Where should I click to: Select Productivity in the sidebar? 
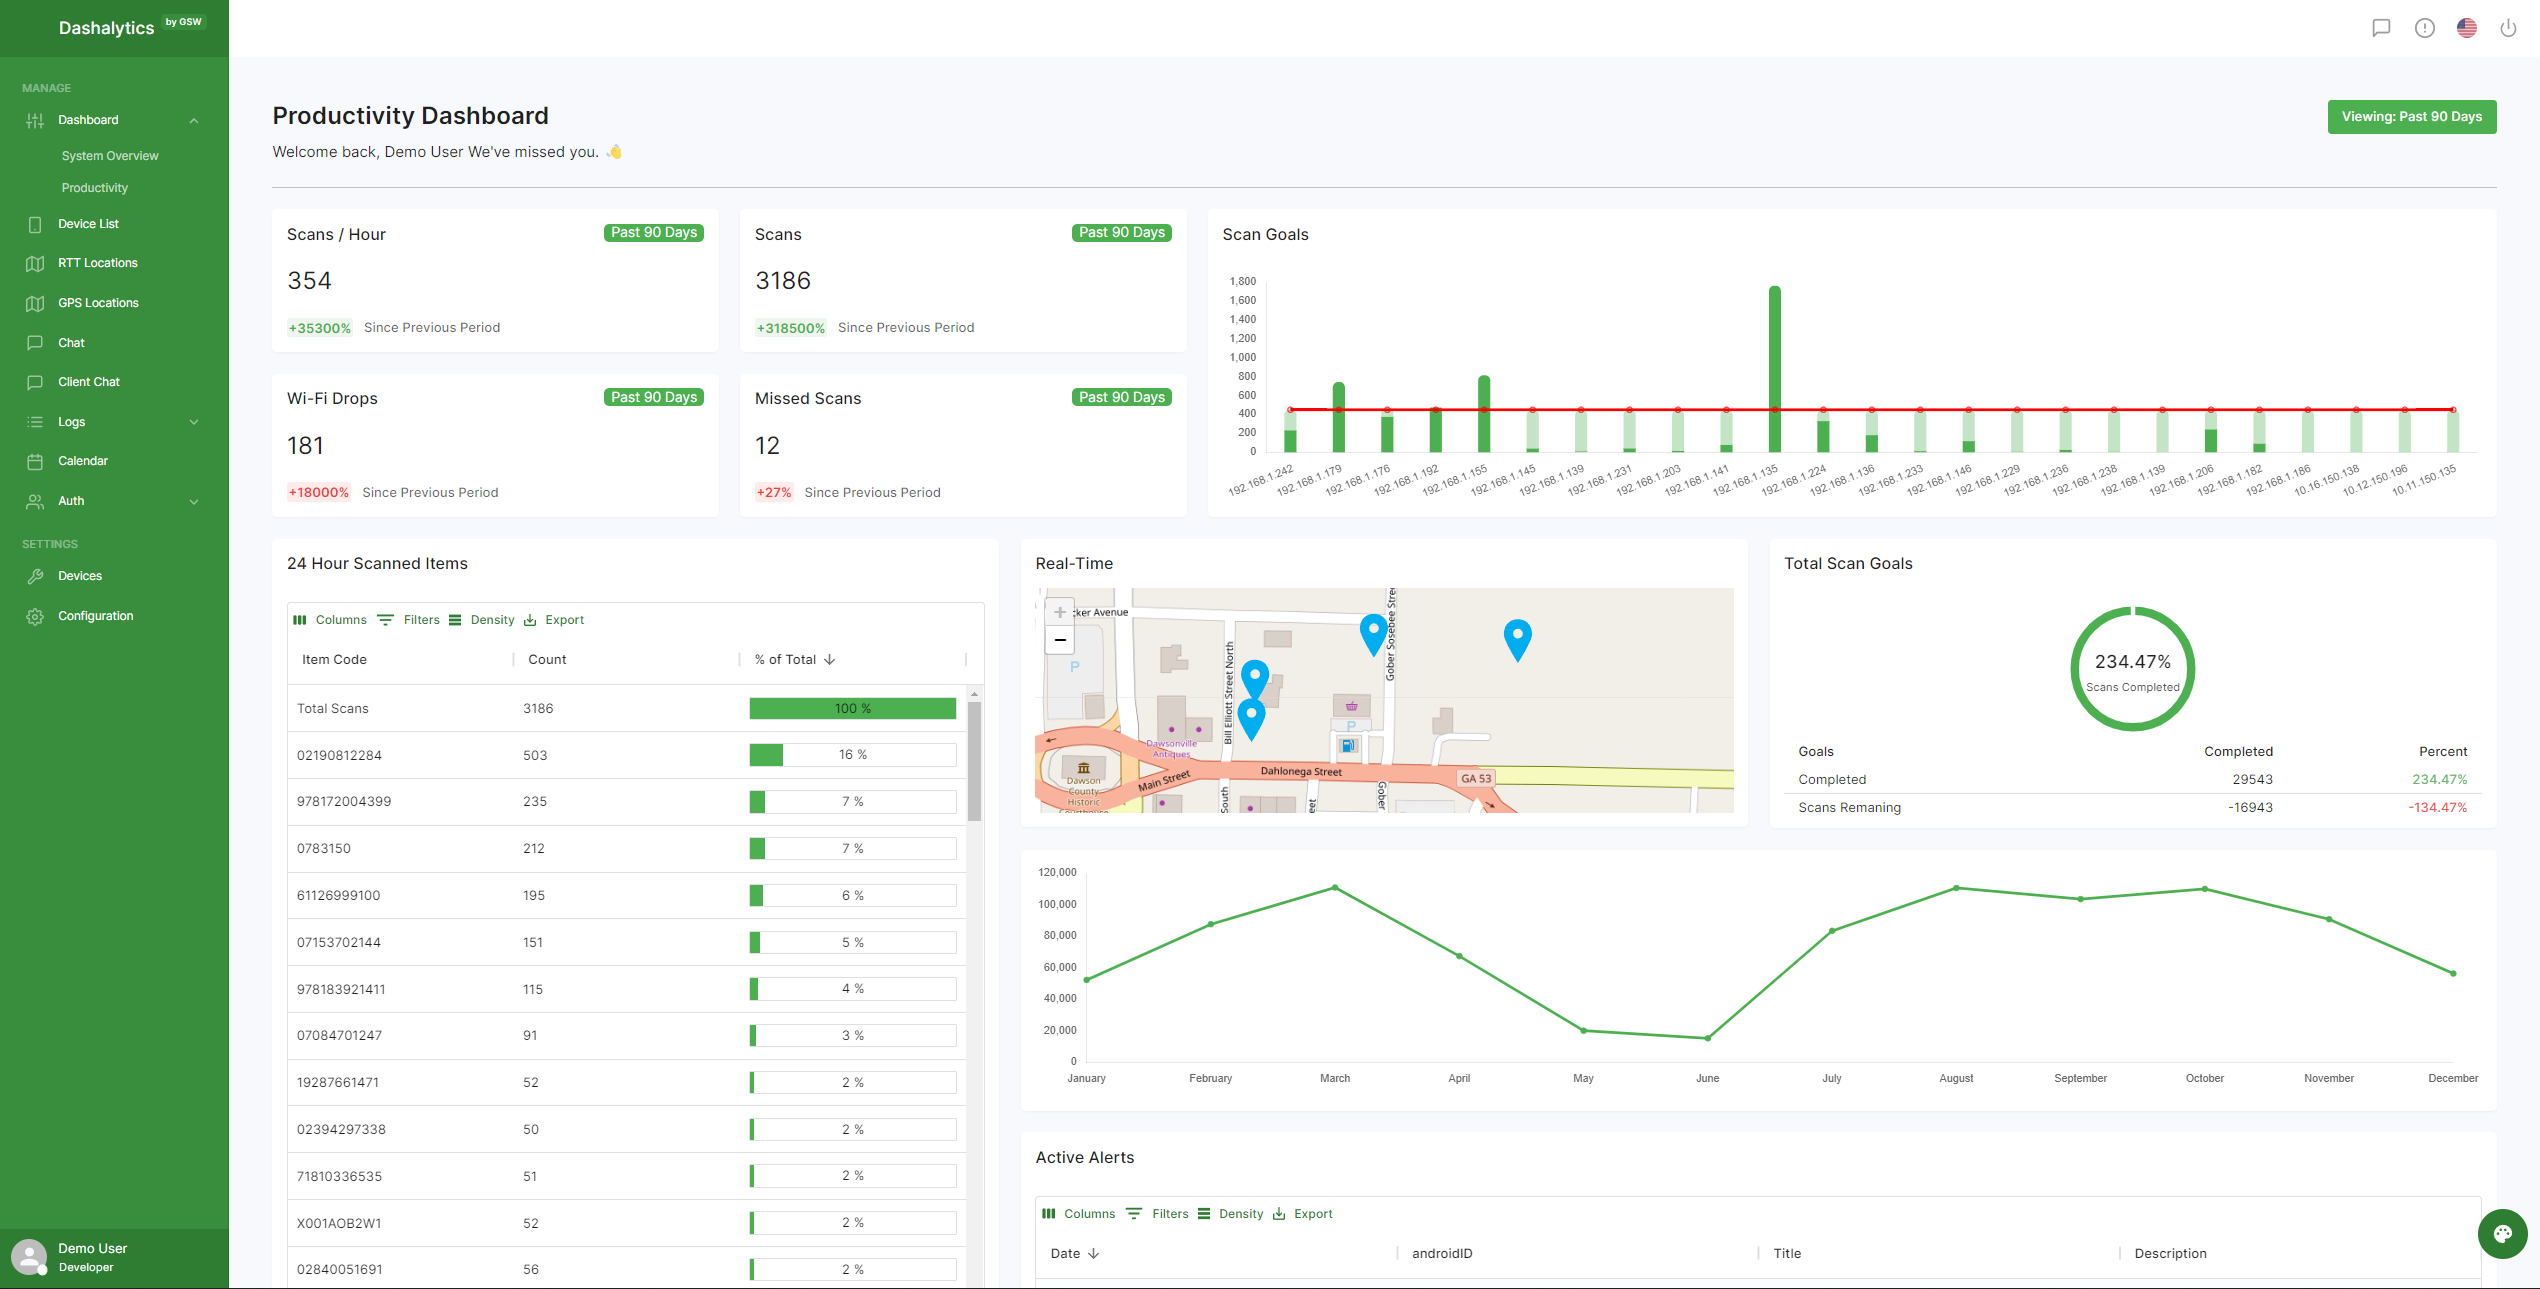pos(94,187)
